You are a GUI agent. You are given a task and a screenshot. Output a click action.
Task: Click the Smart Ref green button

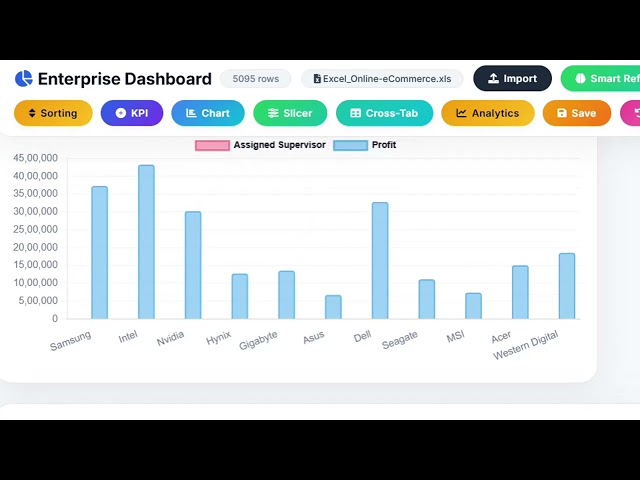(600, 78)
